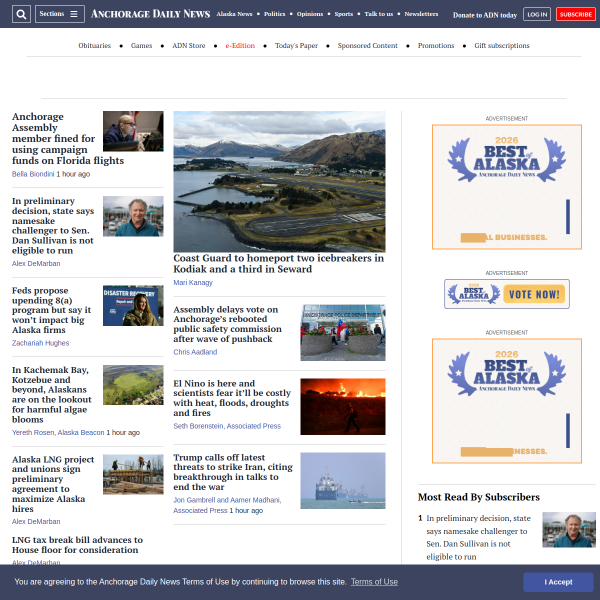Click first 2026 Best of Alaska ad

coord(507,187)
